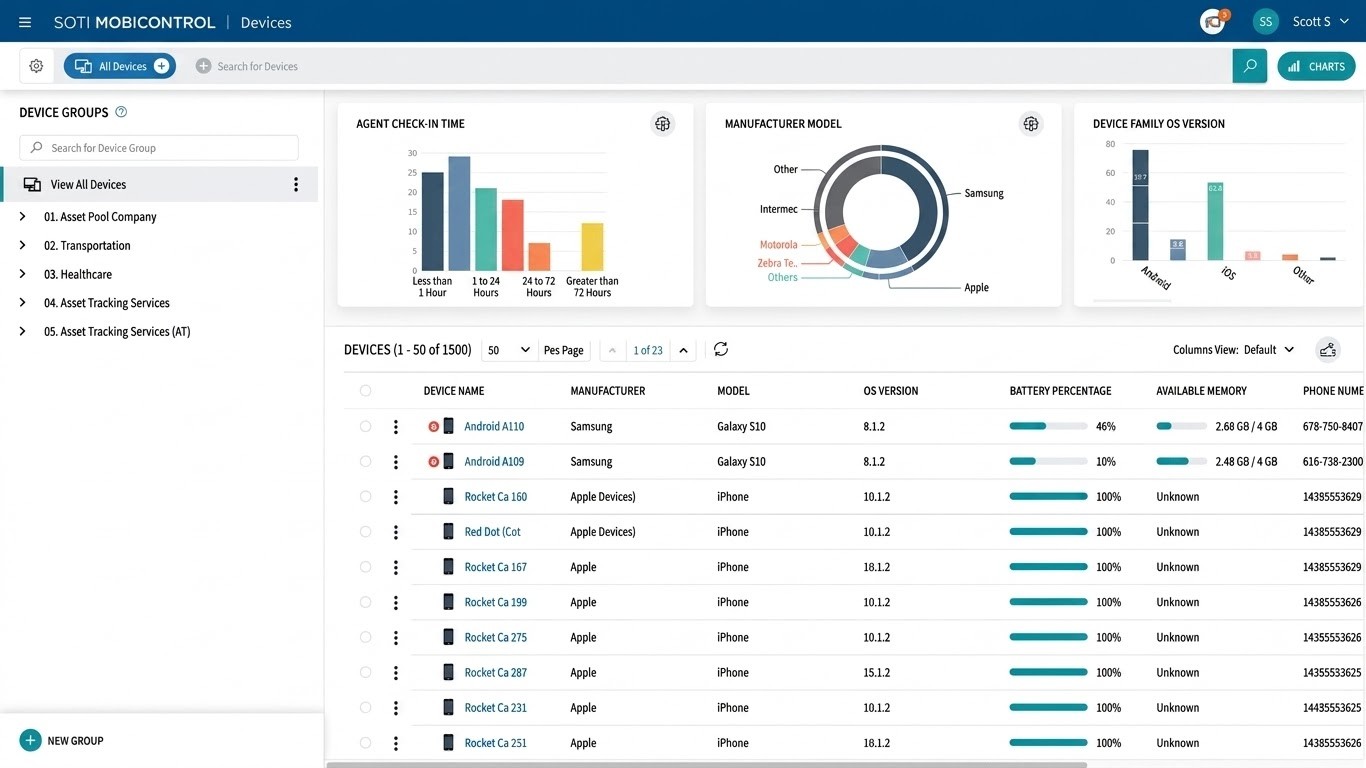Open the hamburger navigation menu
The height and width of the screenshot is (768, 1366).
tap(25, 22)
